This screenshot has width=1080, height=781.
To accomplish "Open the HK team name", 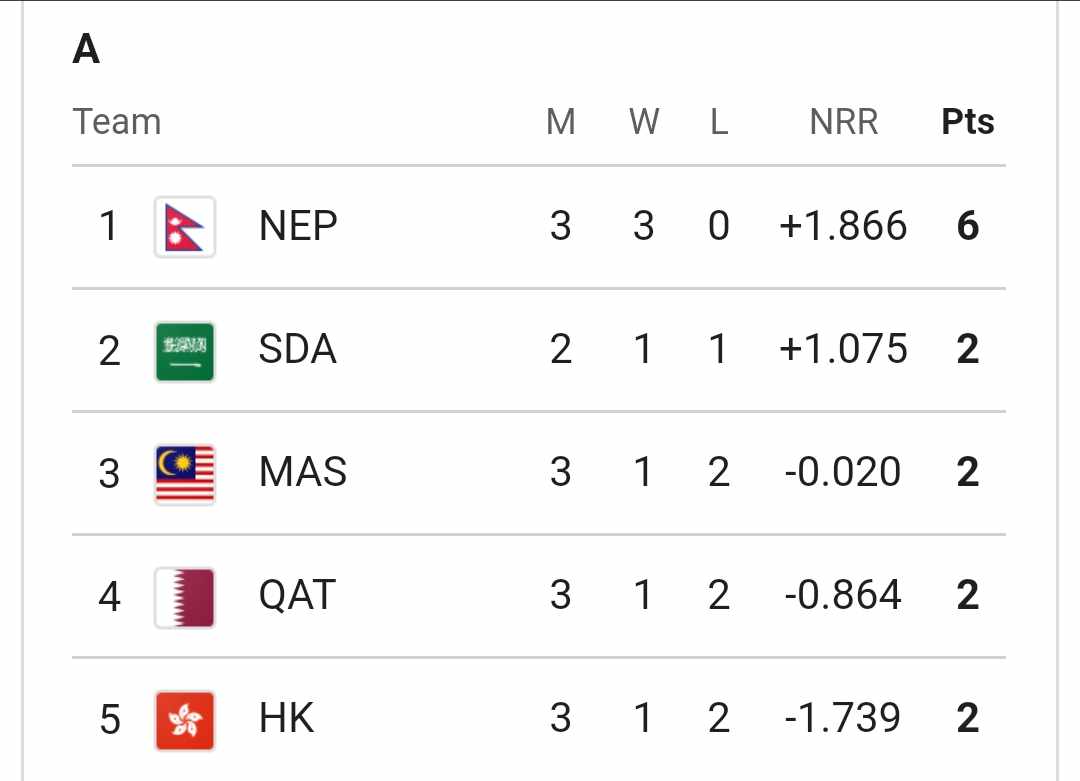I will tap(287, 718).
